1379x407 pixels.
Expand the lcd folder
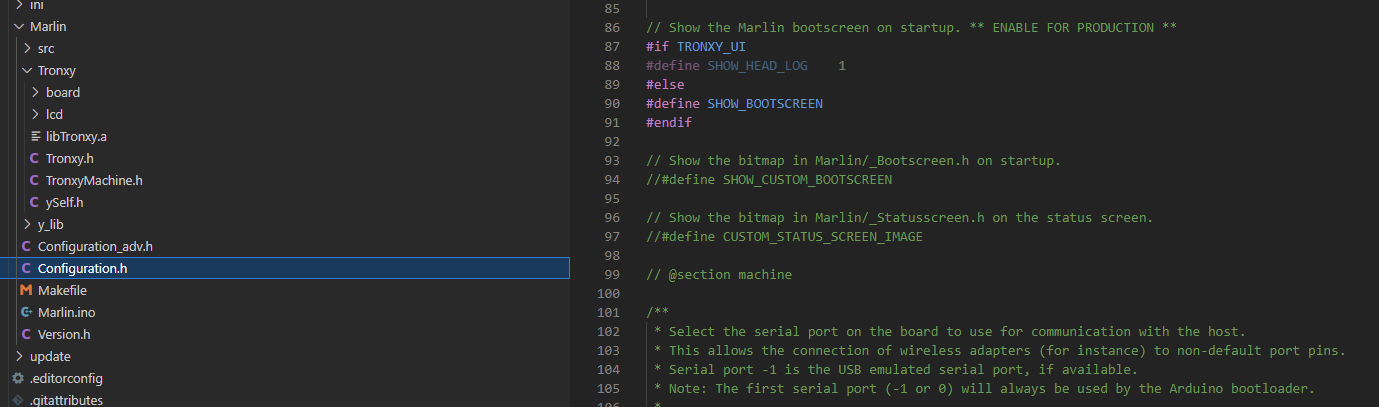35,115
